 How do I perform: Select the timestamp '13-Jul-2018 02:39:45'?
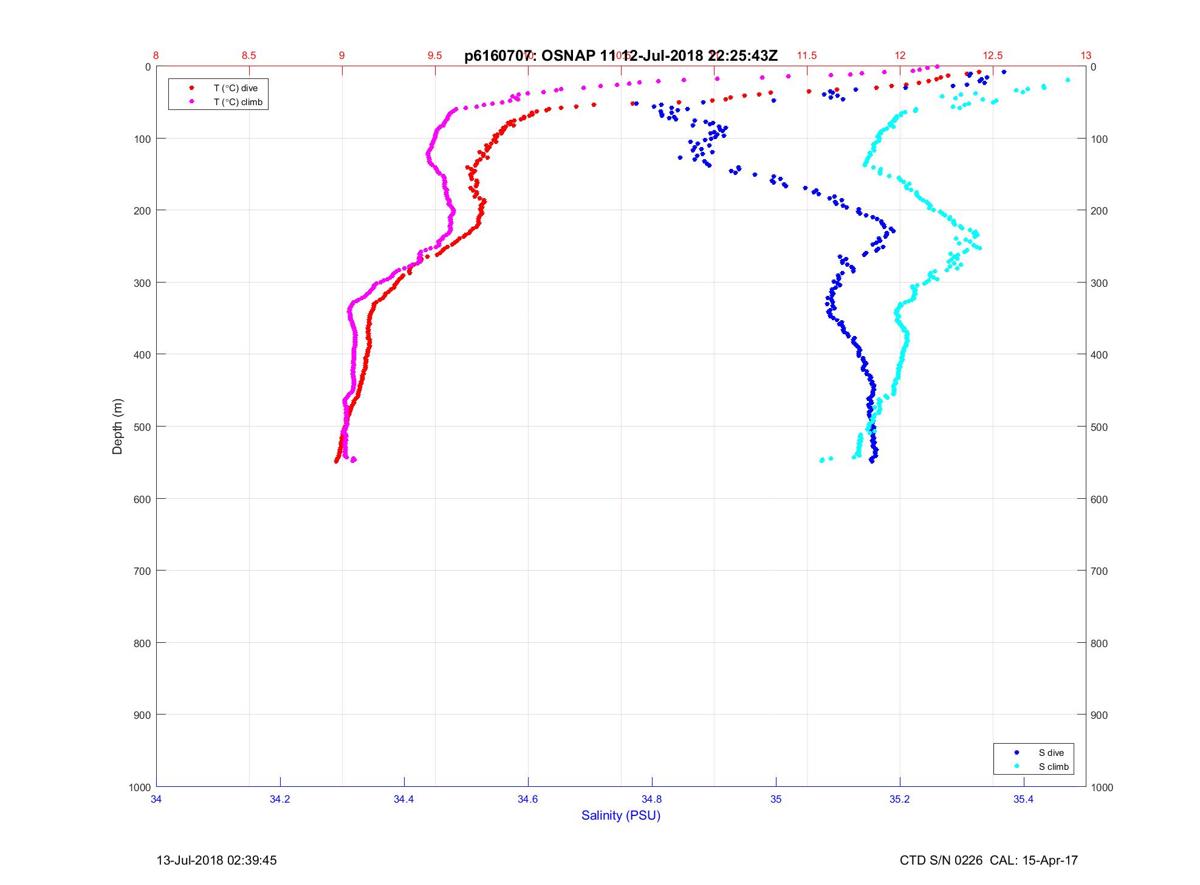[217, 860]
